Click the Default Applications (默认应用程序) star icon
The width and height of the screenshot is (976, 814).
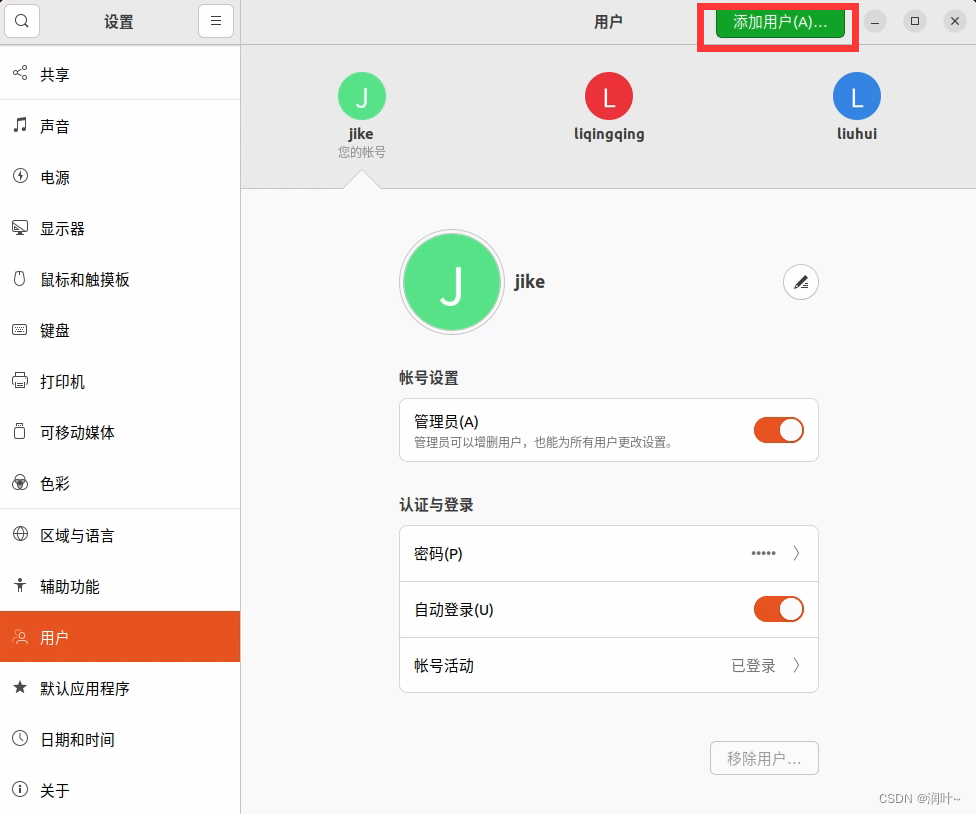[x=20, y=687]
